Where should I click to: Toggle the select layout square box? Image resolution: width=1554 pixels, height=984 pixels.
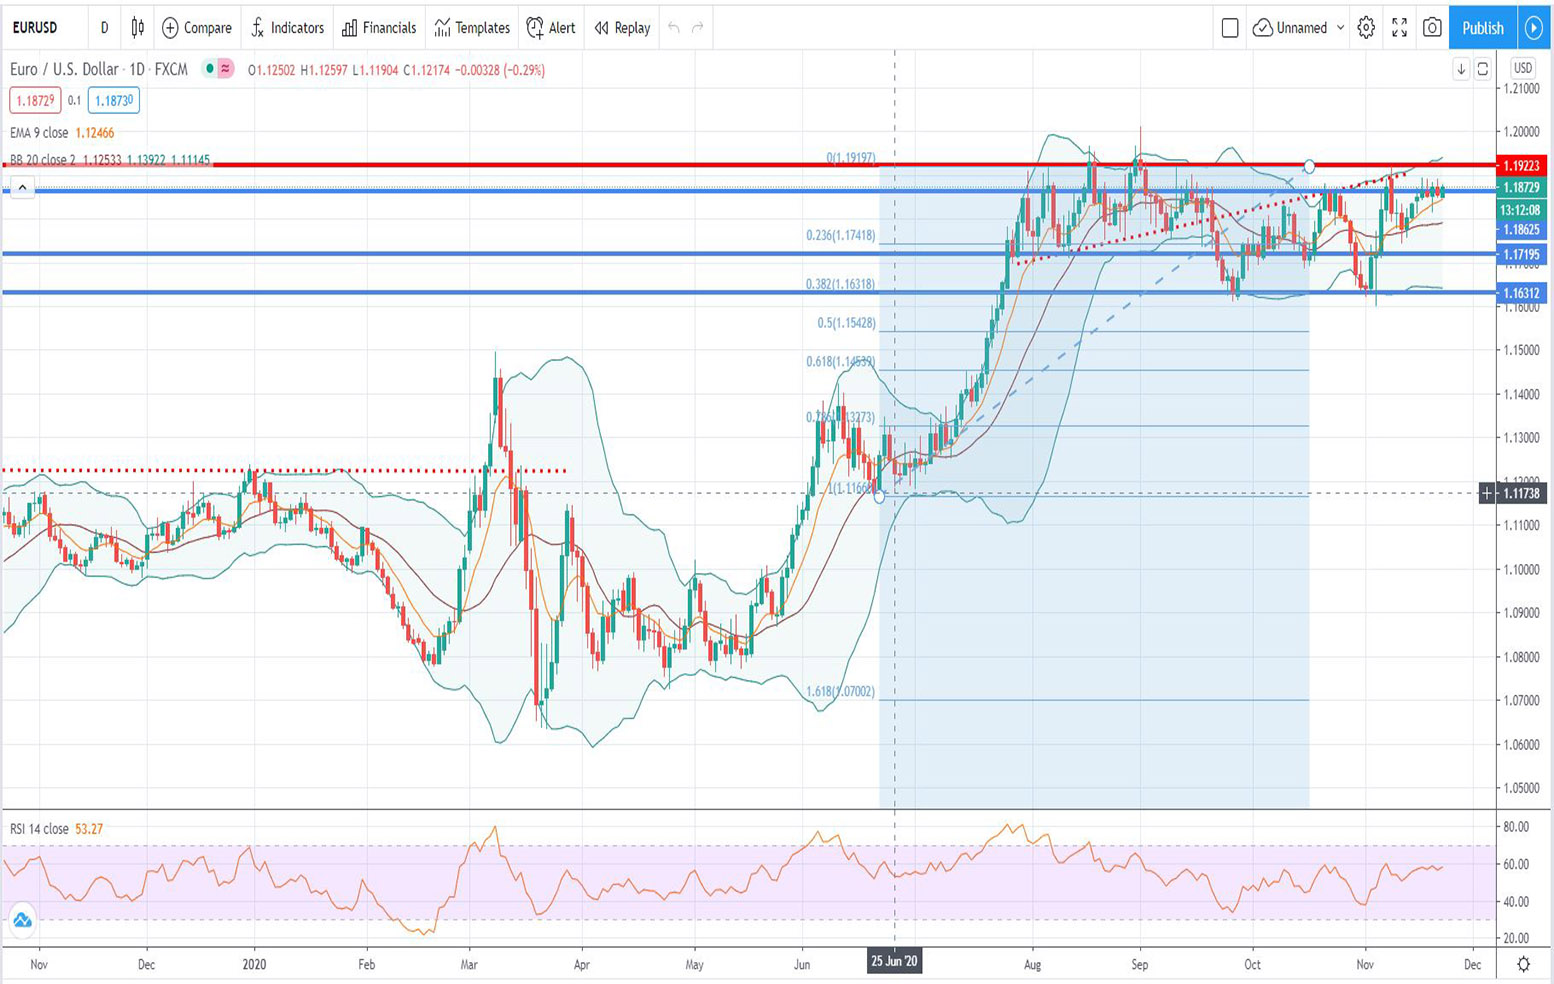[1230, 28]
